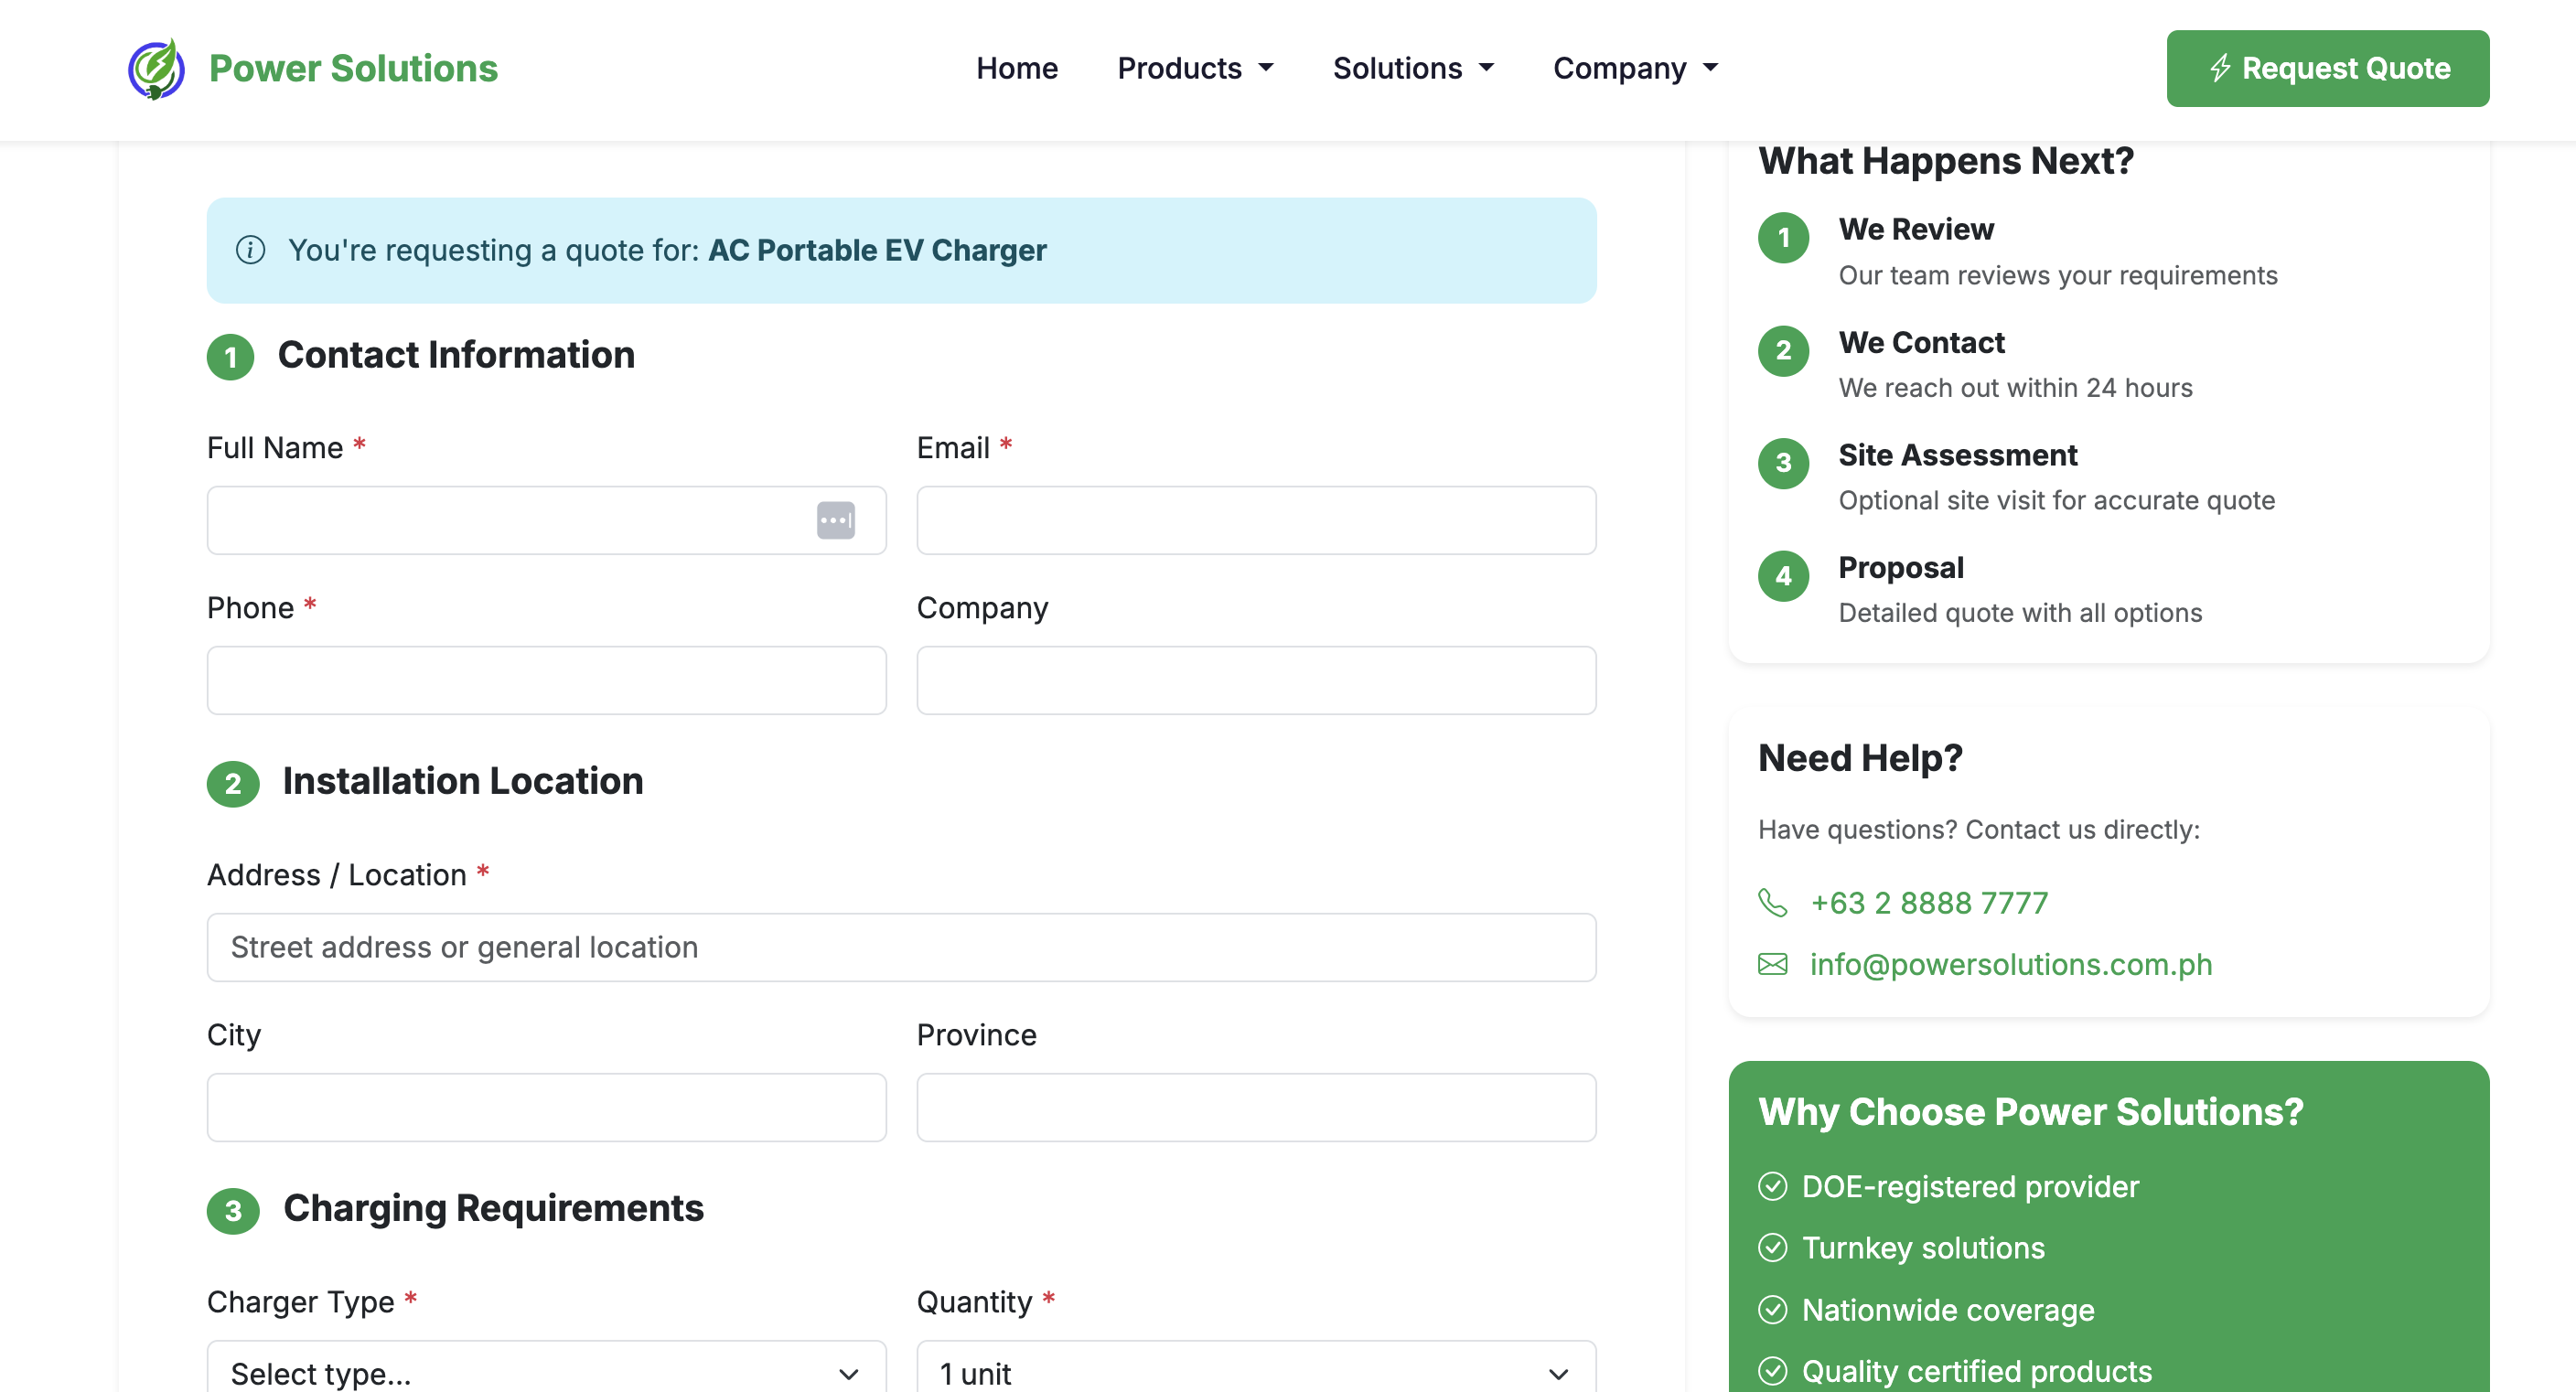Focus the Email input field

tap(1255, 520)
